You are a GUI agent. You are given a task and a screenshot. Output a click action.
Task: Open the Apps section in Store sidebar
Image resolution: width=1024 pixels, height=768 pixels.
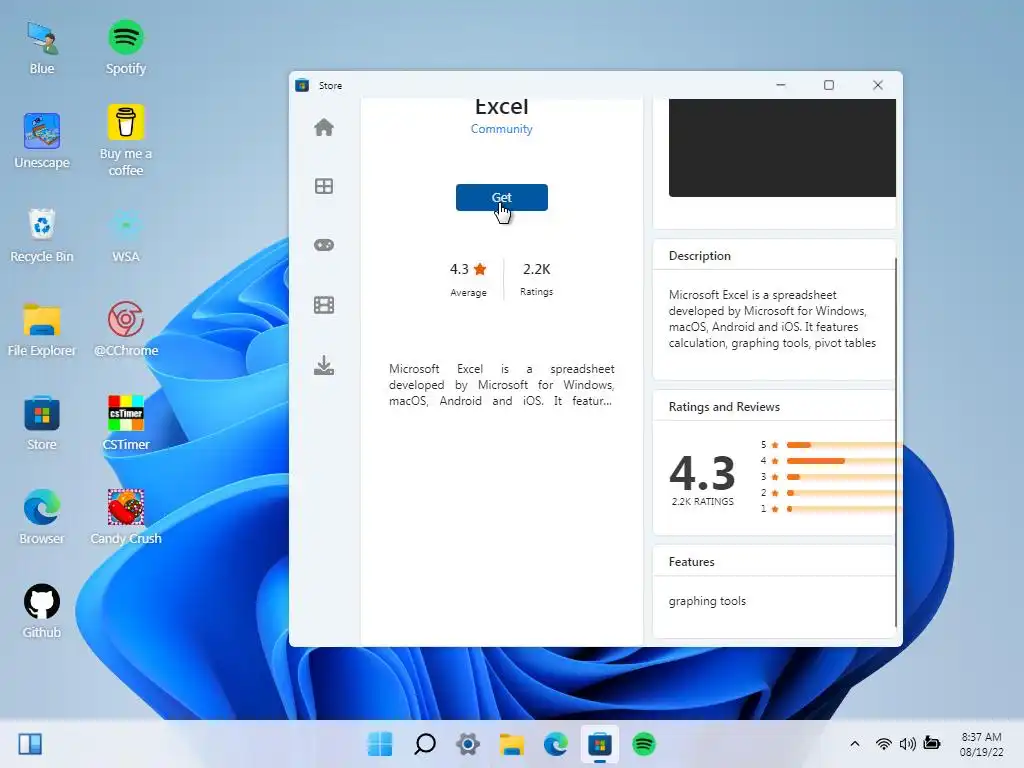pyautogui.click(x=324, y=186)
